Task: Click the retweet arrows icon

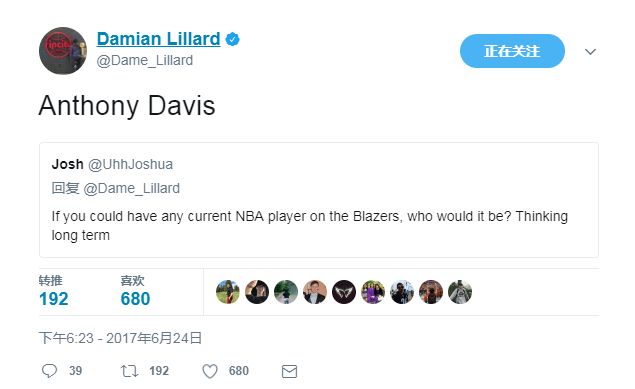Action: click(x=130, y=371)
